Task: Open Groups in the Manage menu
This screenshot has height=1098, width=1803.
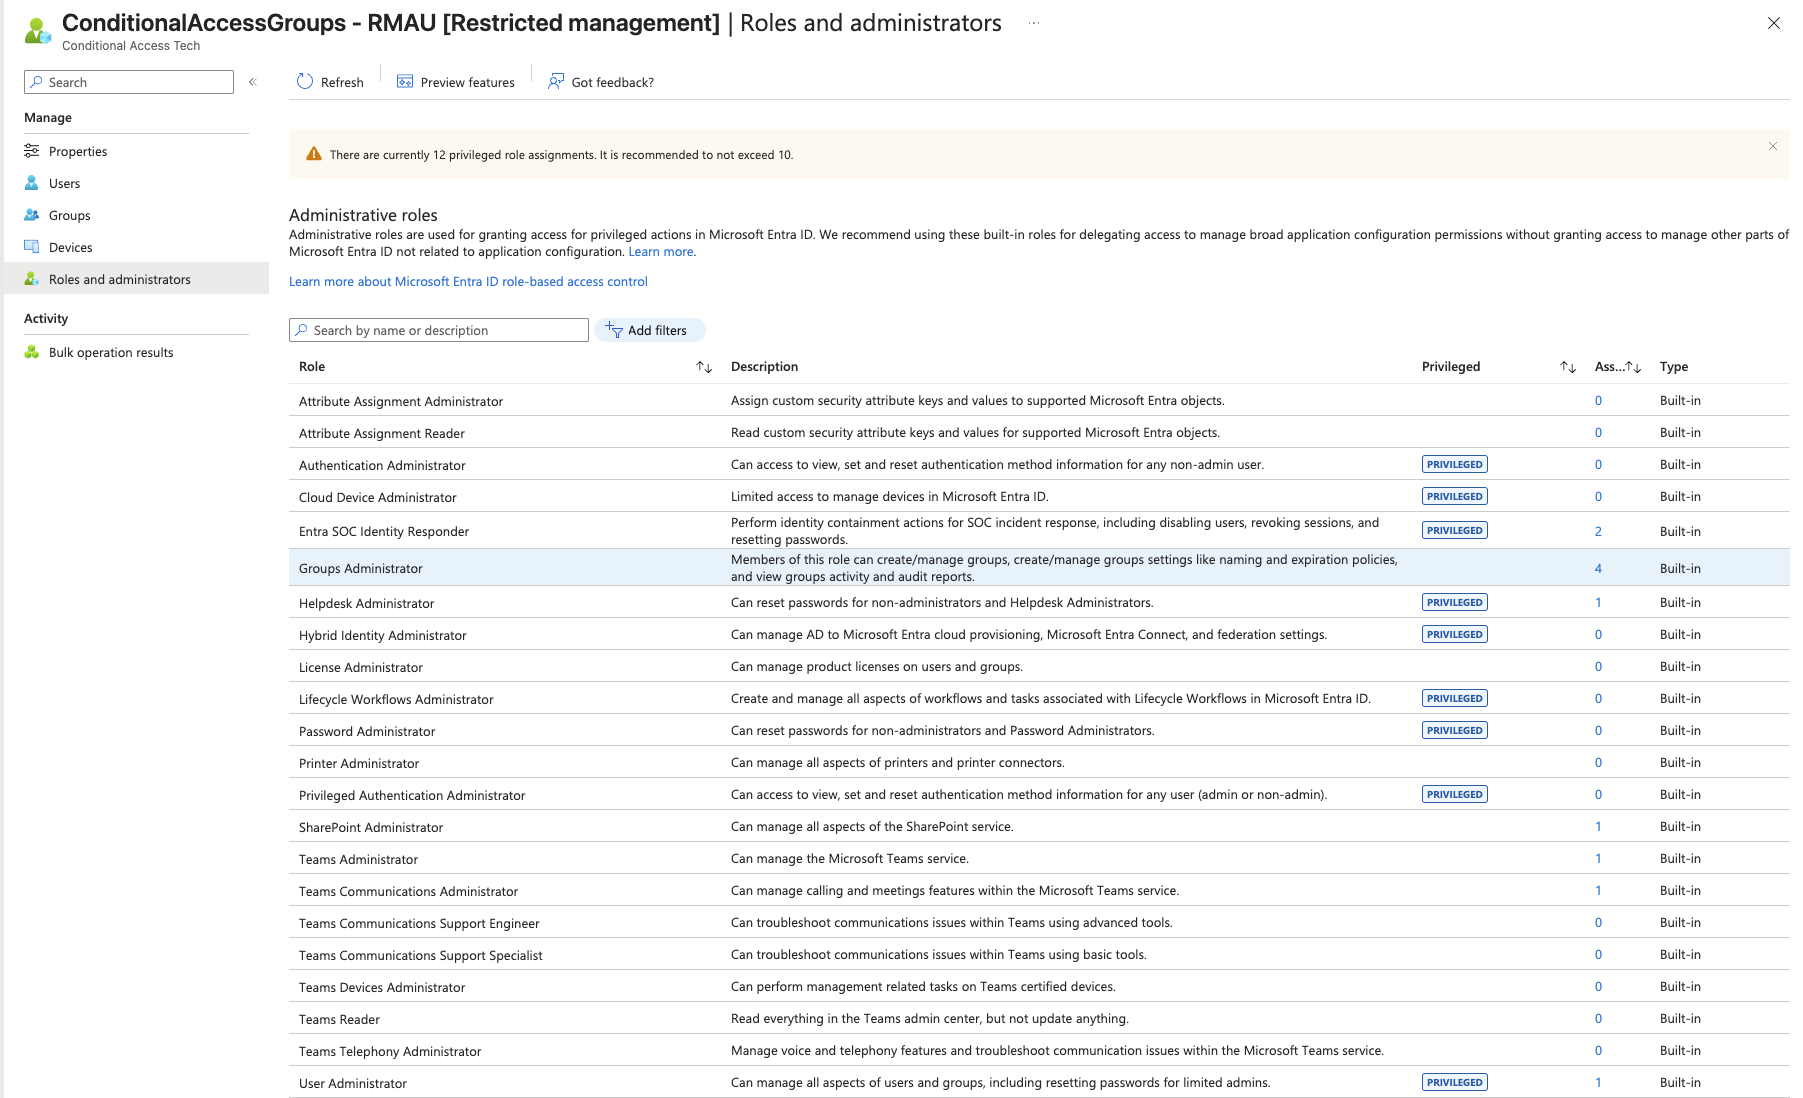Action: [x=69, y=215]
